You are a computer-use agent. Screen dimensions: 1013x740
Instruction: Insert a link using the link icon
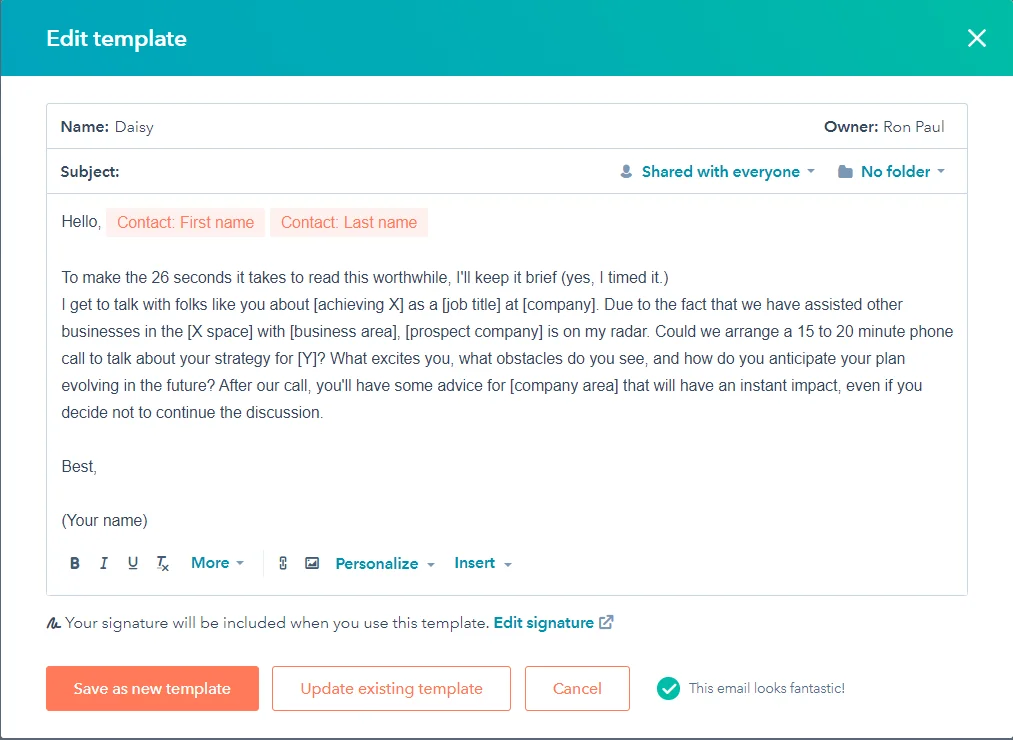coord(283,563)
